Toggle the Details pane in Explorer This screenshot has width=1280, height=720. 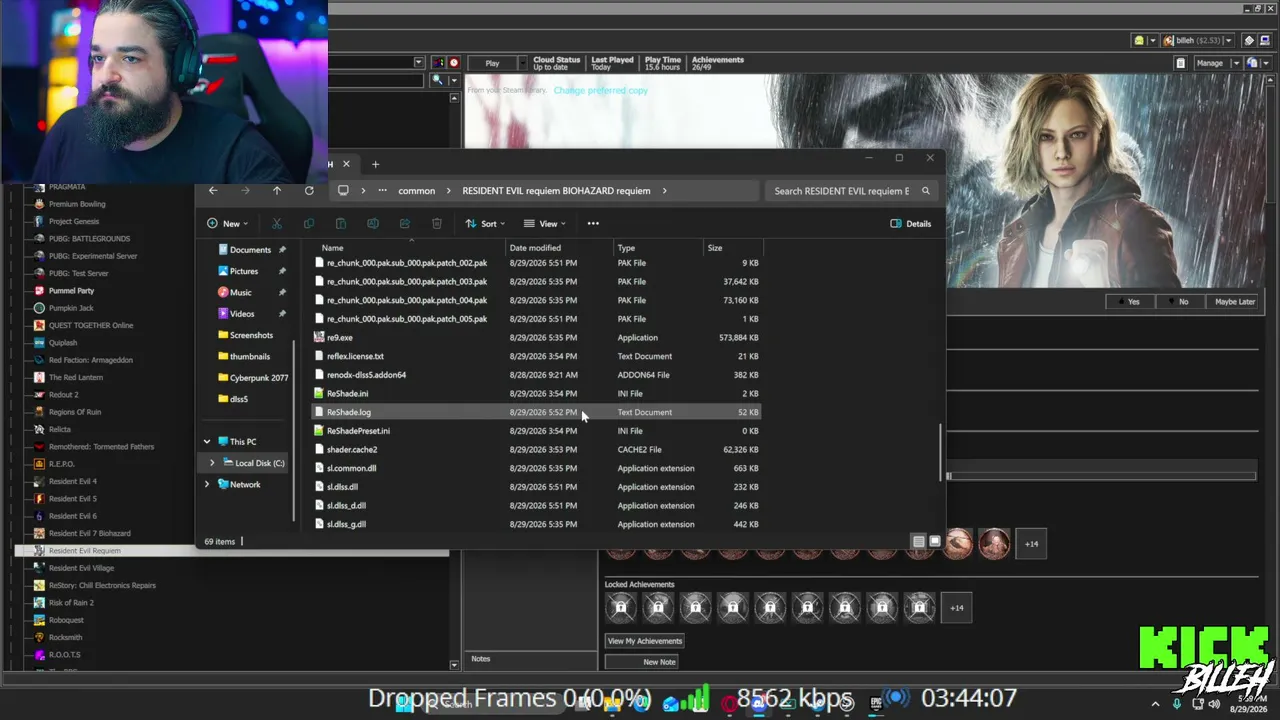[x=910, y=224]
